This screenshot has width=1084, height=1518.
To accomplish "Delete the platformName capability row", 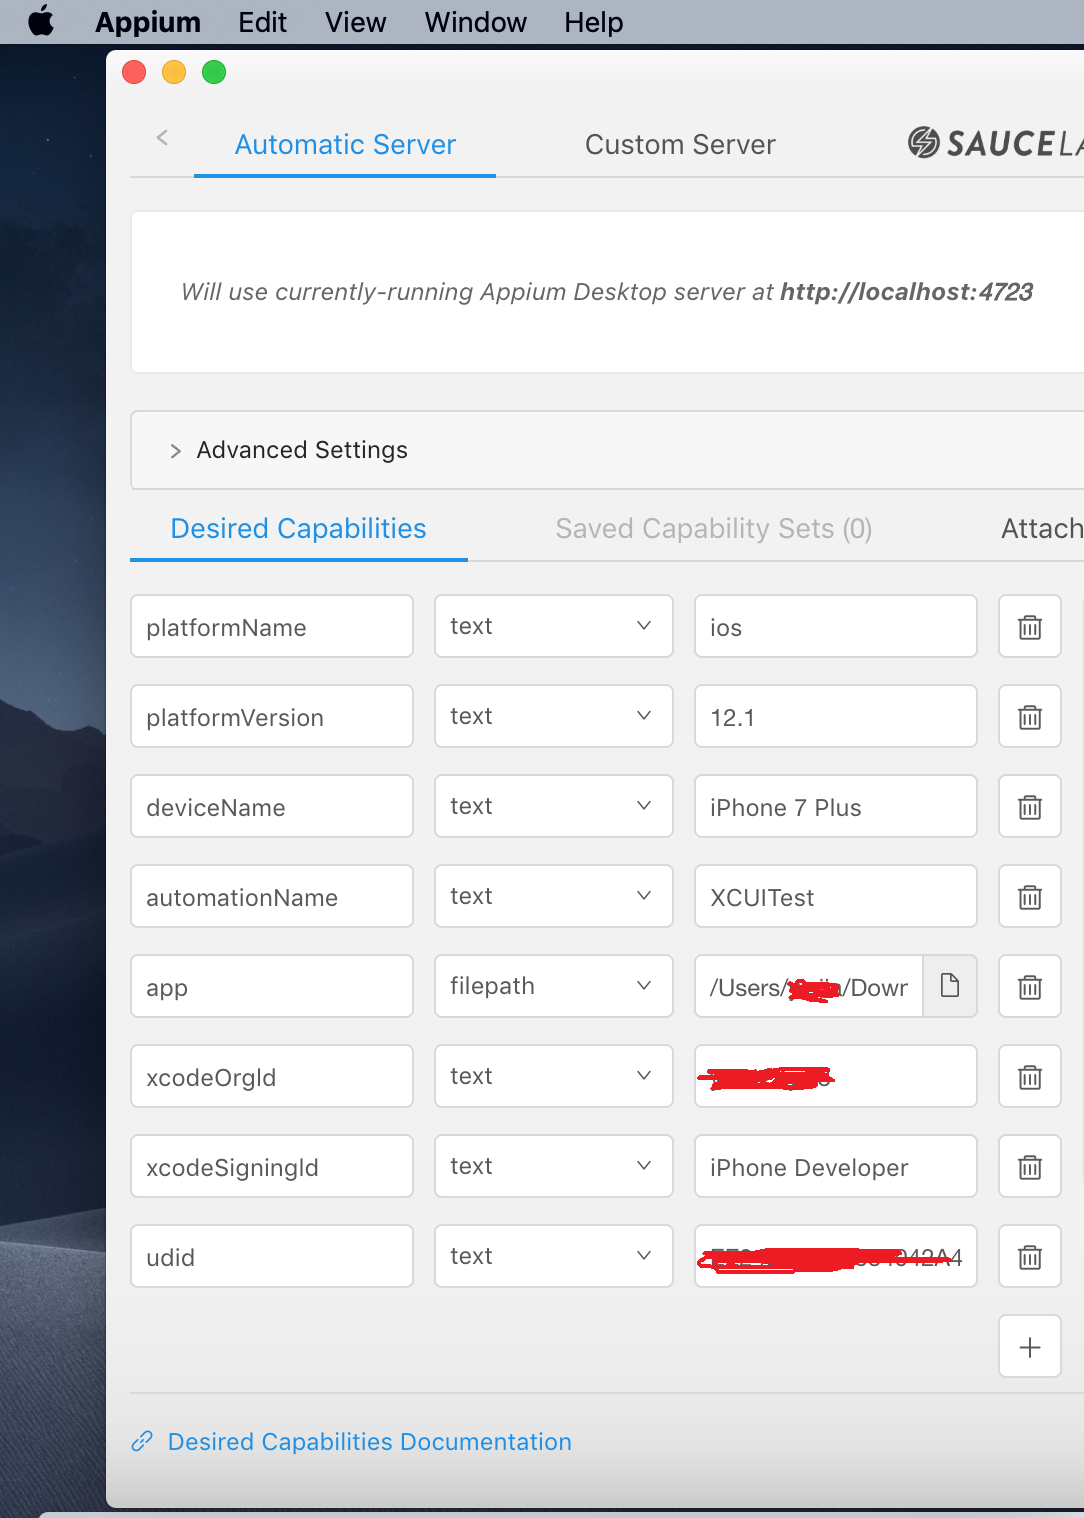I will 1029,627.
